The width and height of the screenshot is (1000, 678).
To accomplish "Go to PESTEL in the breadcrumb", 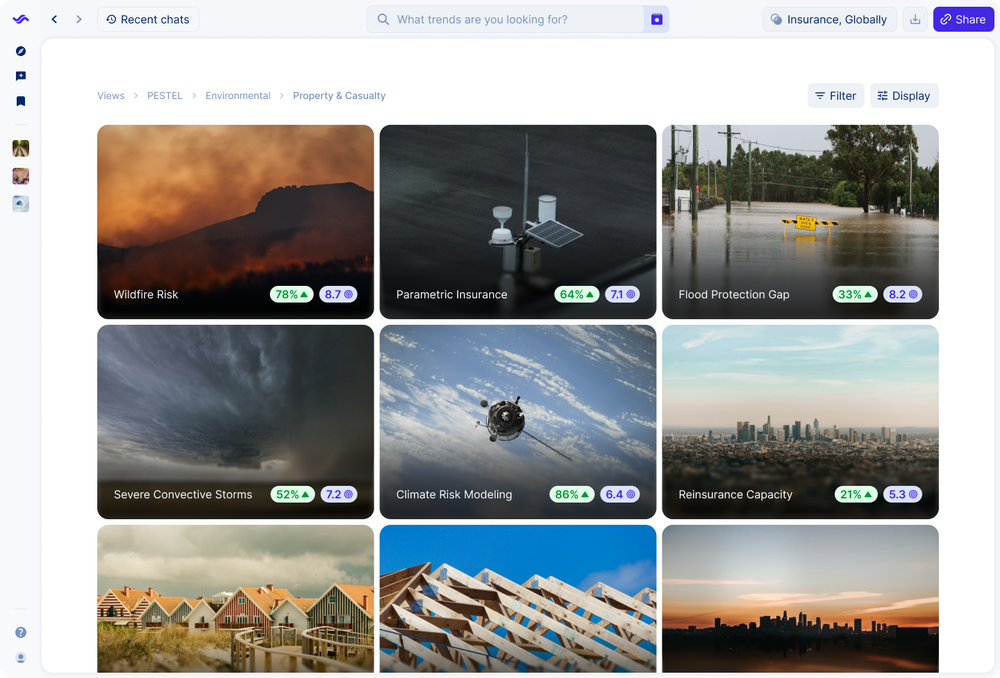I will click(x=165, y=96).
